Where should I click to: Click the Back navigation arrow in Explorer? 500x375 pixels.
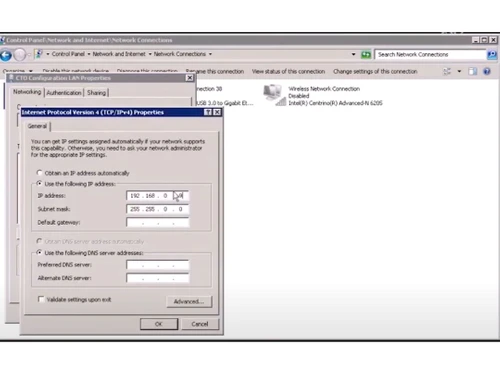coord(6,55)
